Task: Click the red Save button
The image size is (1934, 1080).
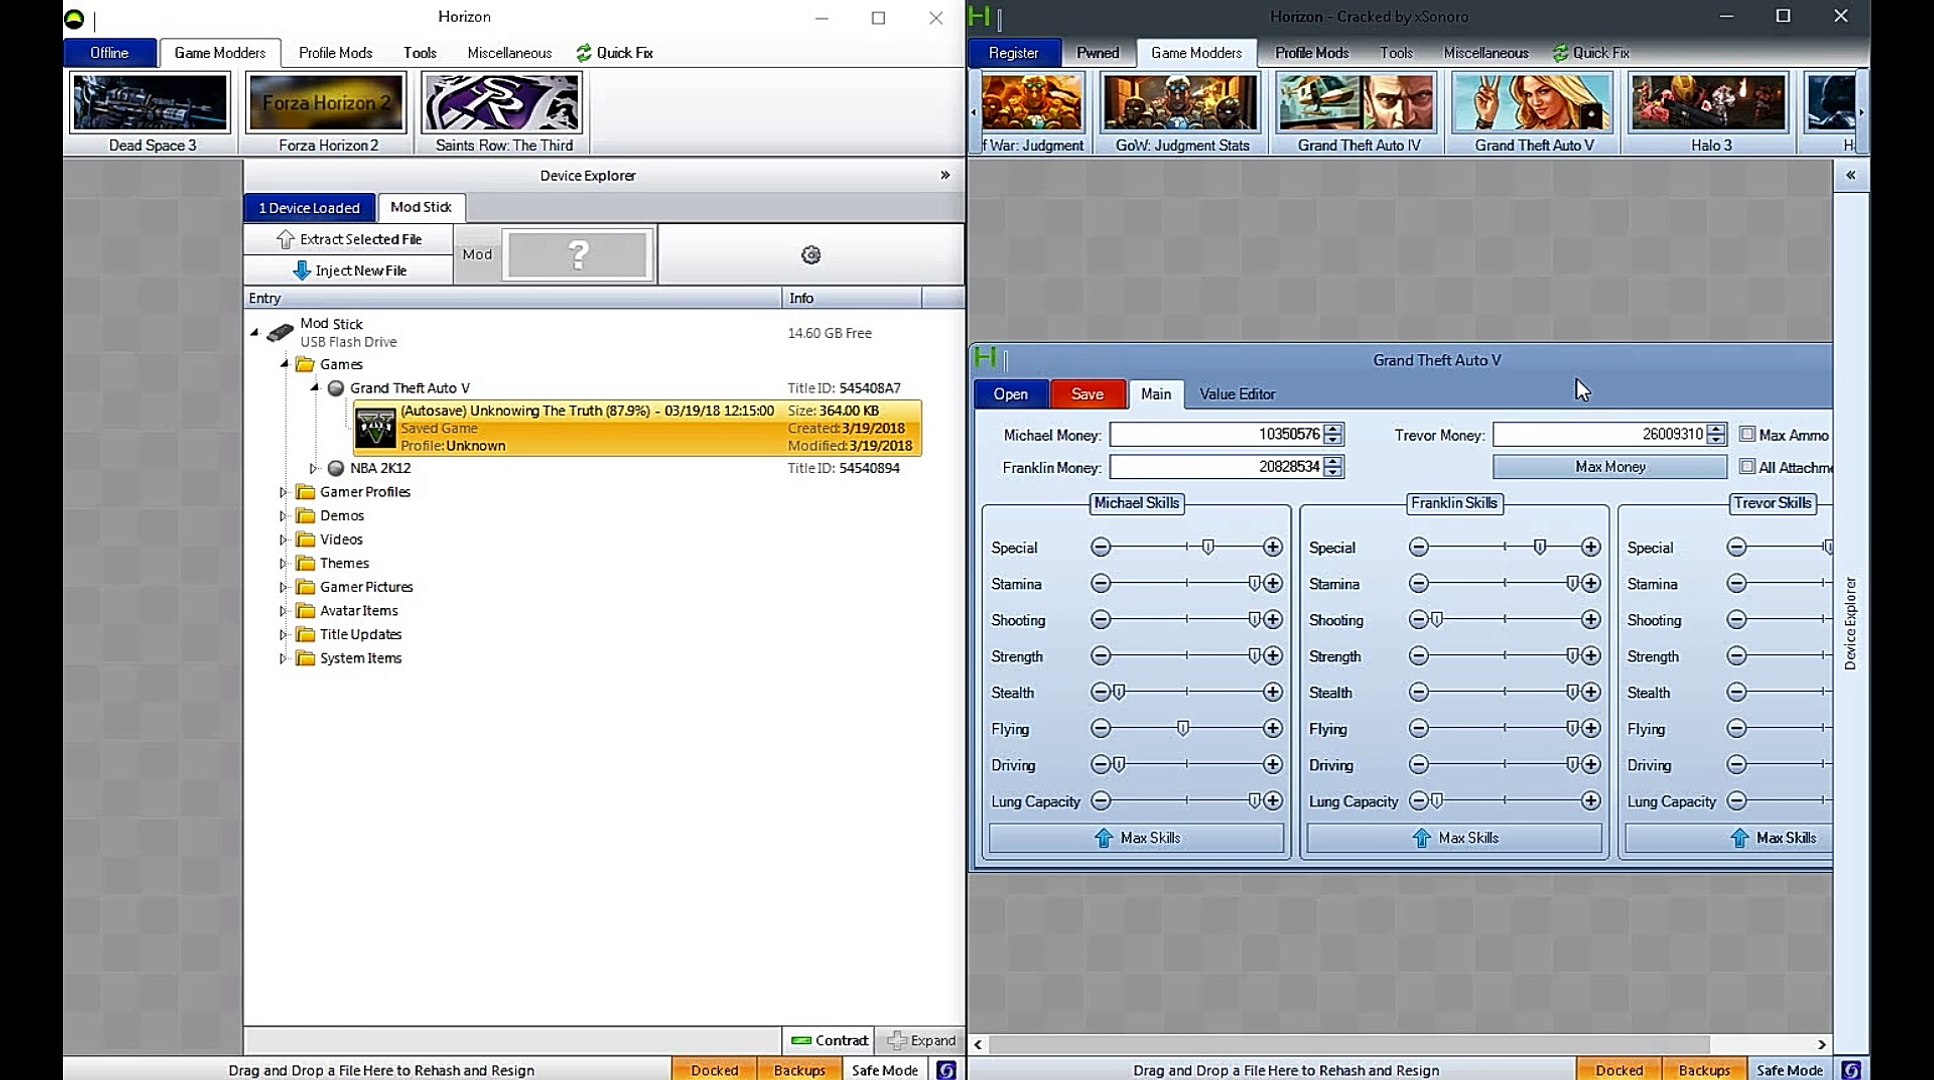Action: coord(1087,394)
